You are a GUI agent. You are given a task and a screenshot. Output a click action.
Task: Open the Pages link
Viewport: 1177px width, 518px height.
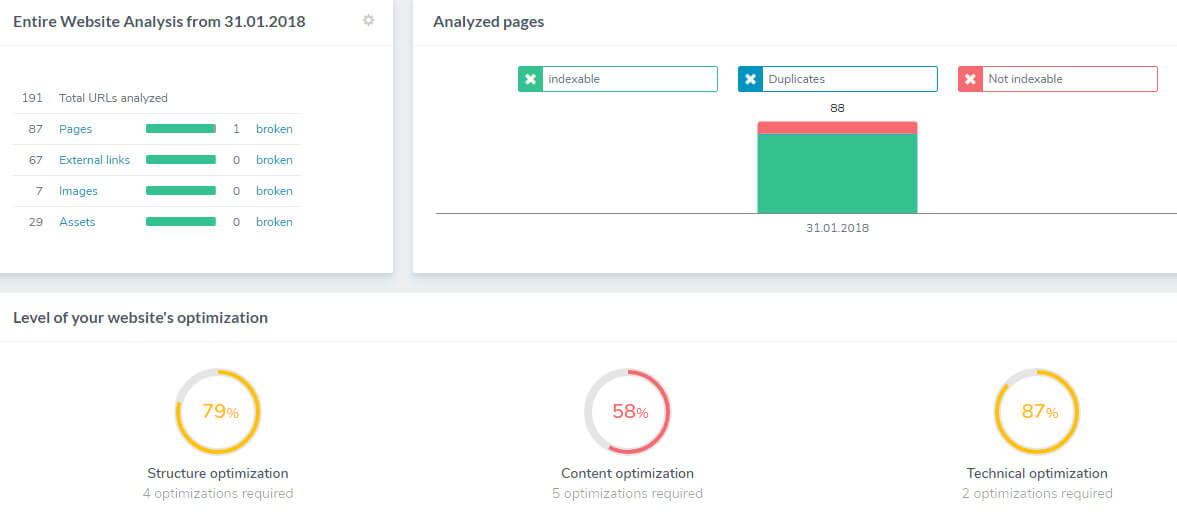pos(75,129)
